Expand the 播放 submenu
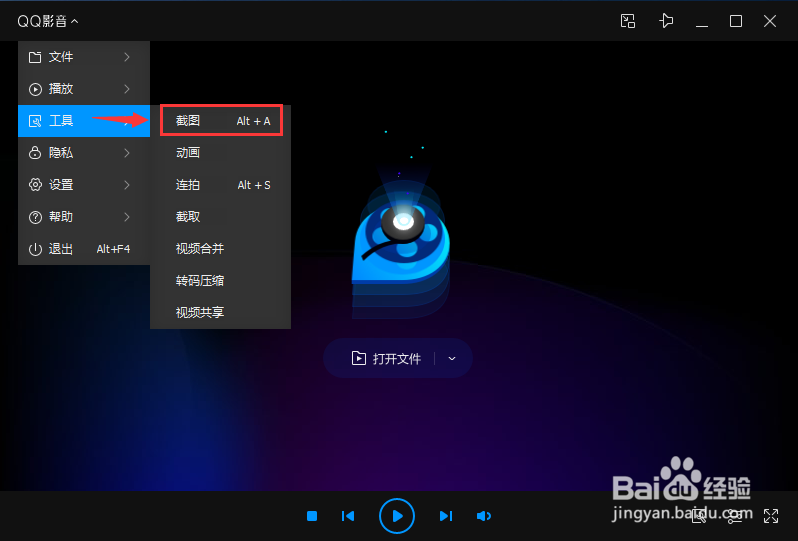The height and width of the screenshot is (541, 798). click(84, 89)
